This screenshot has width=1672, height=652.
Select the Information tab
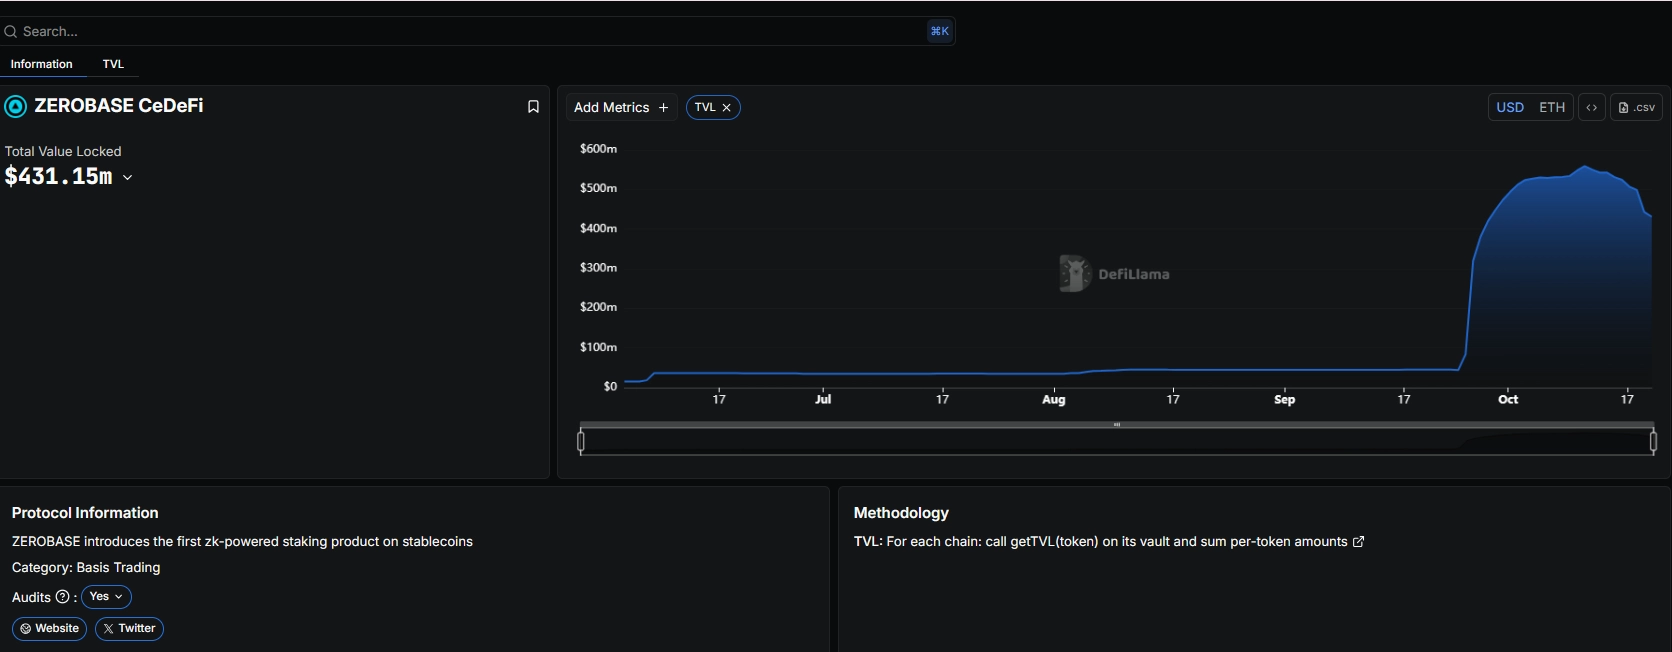tap(41, 64)
